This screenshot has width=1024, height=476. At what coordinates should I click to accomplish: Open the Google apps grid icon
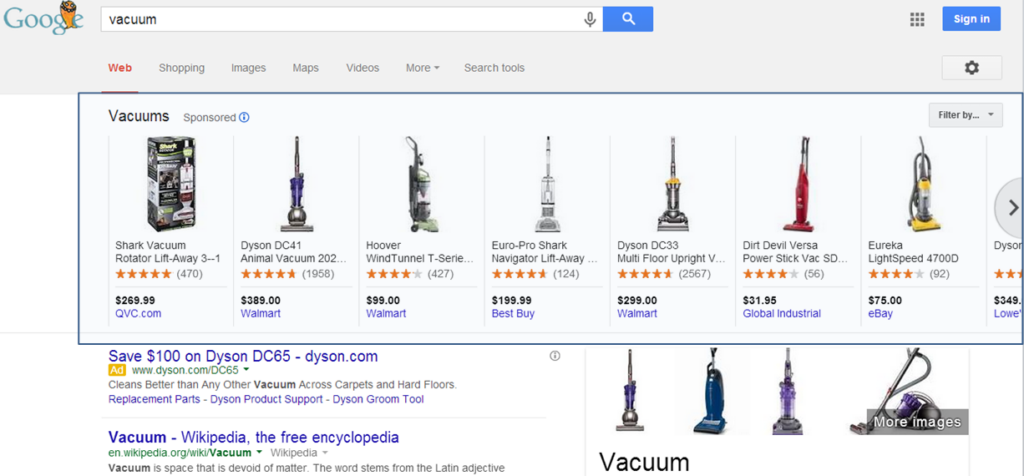(x=917, y=19)
